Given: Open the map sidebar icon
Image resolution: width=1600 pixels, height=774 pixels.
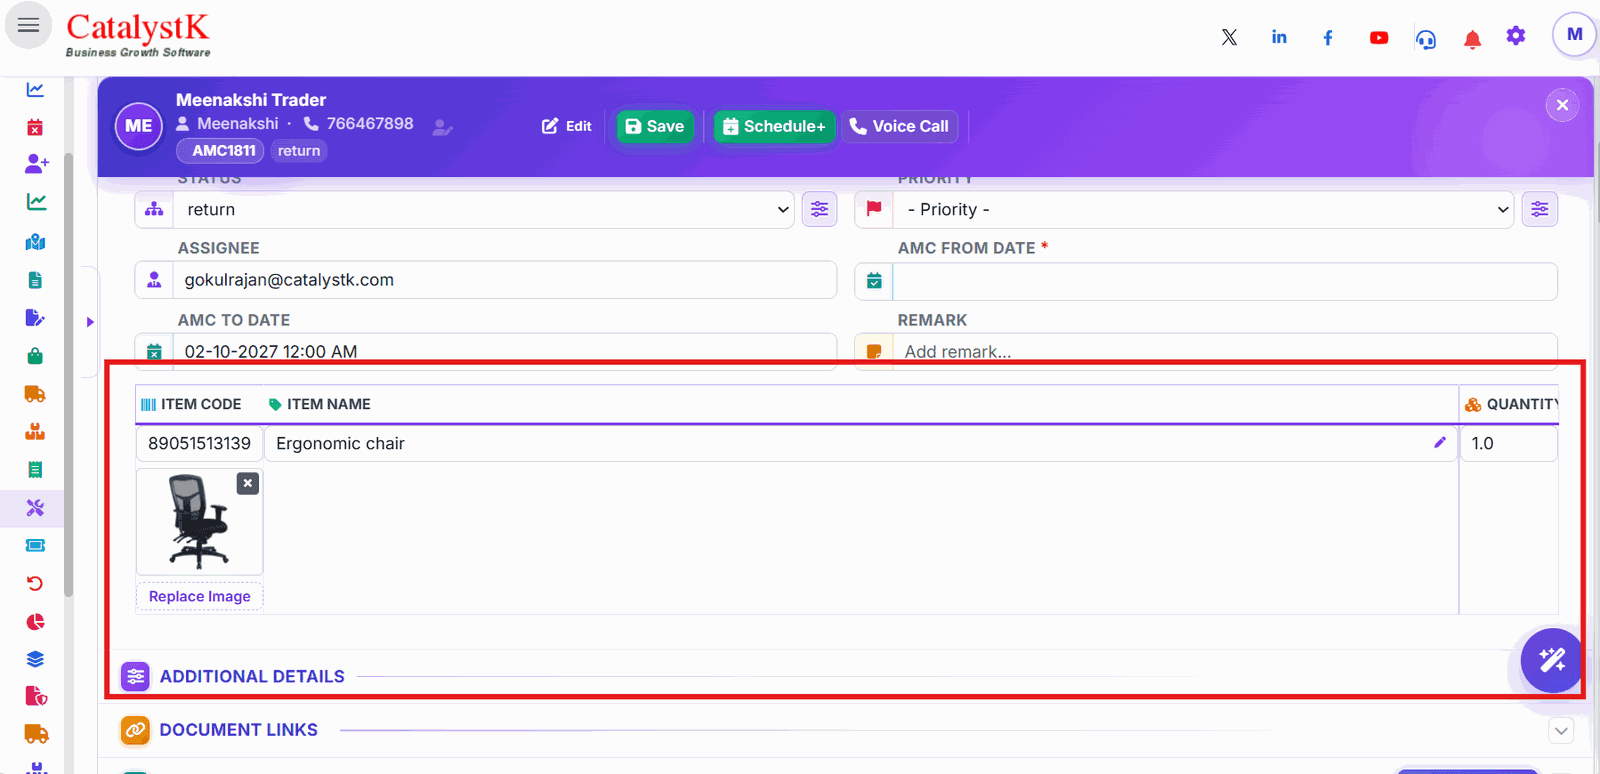Looking at the screenshot, I should pos(35,242).
